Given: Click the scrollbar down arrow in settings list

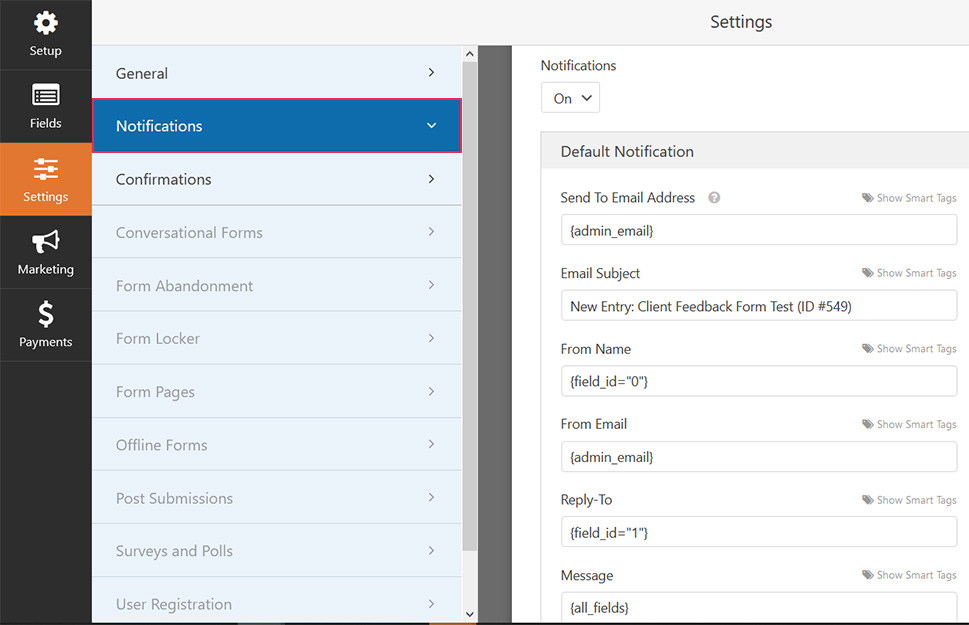Looking at the screenshot, I should pos(467,614).
